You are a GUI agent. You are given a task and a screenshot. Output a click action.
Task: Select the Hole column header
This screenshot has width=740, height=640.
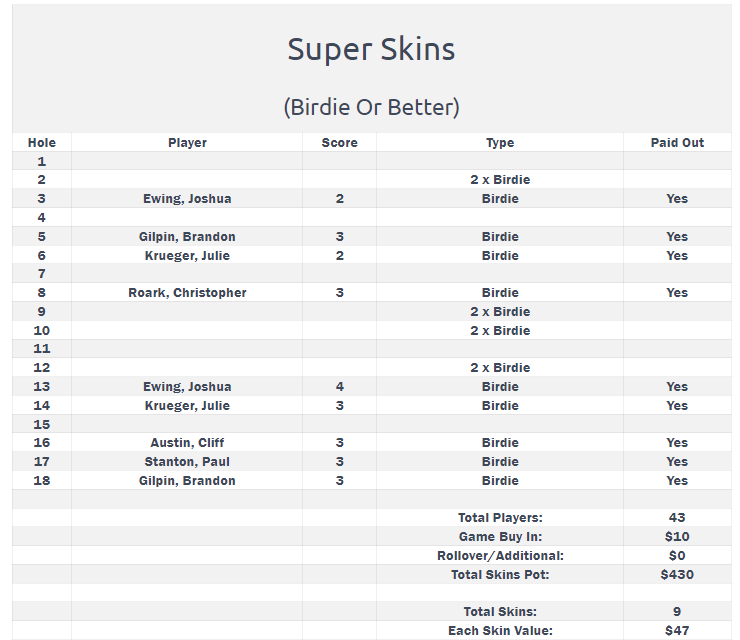coord(42,143)
